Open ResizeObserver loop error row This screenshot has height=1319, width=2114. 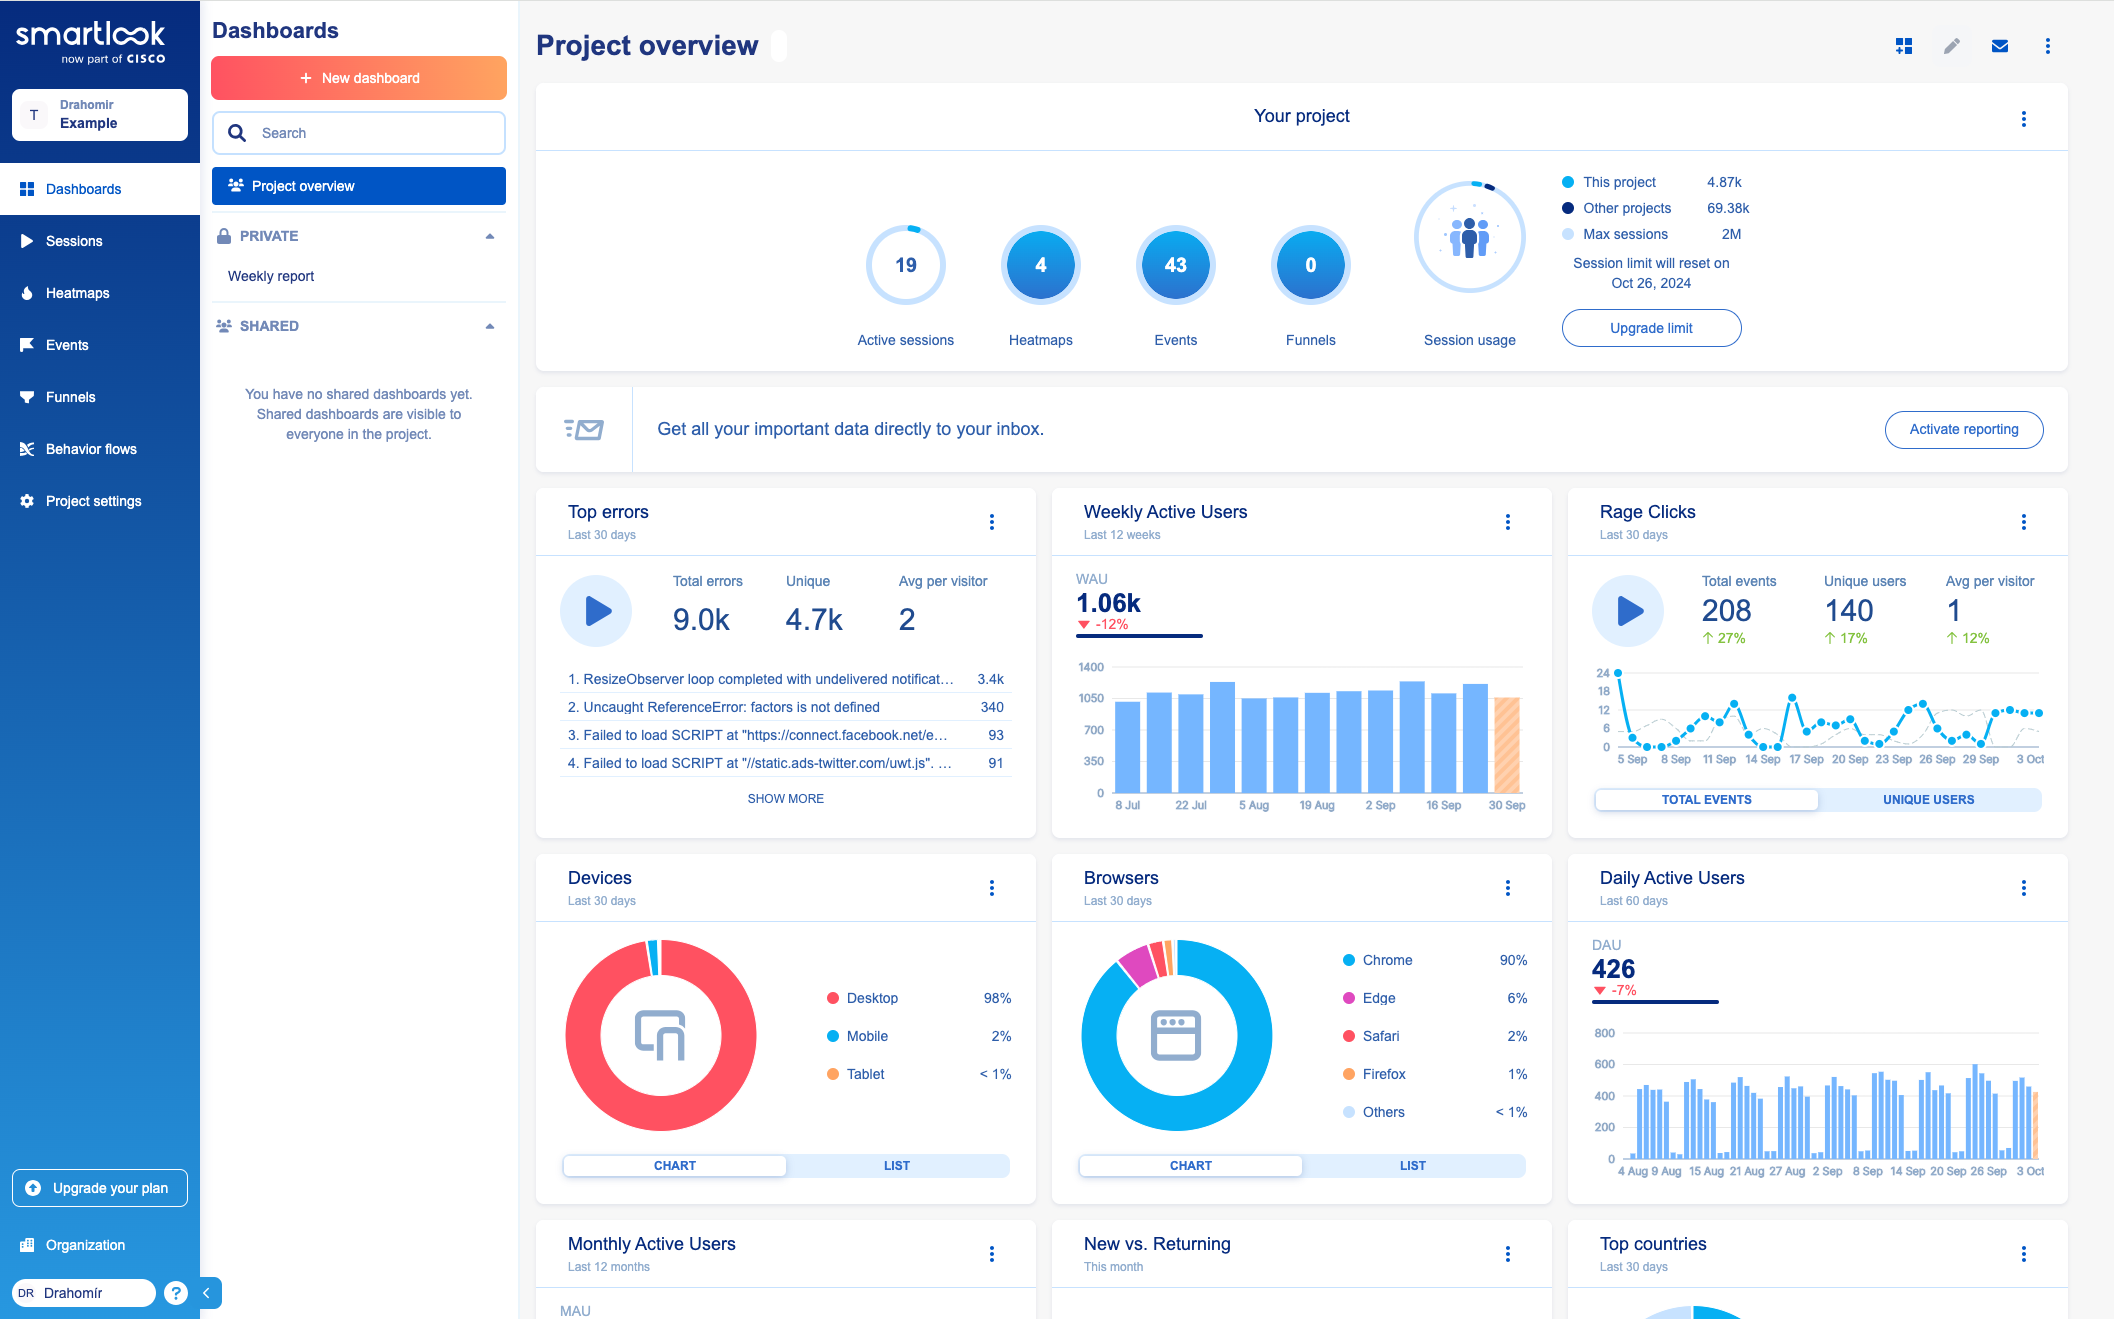click(786, 679)
